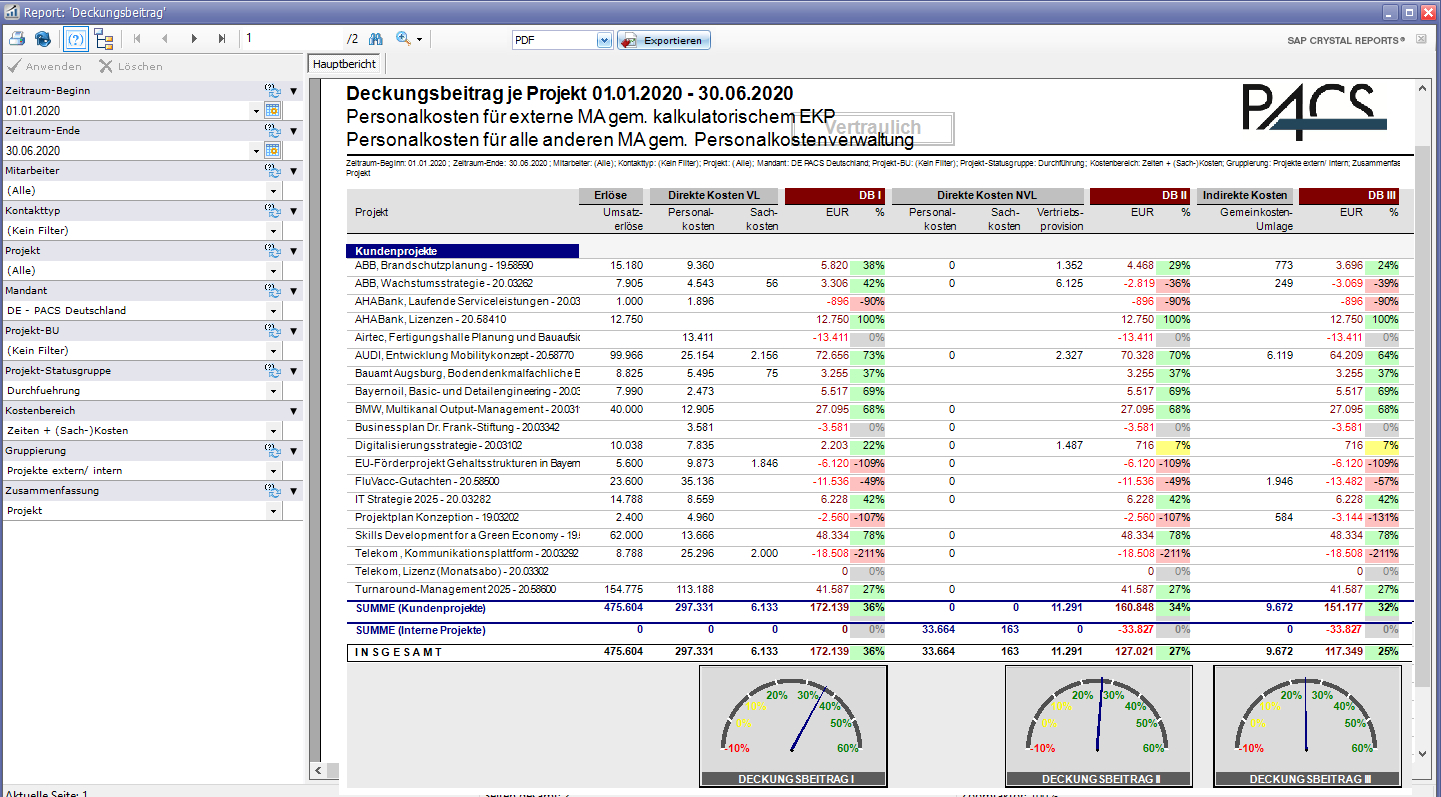Select the Turnaround-Management 2025 row

tap(875, 590)
